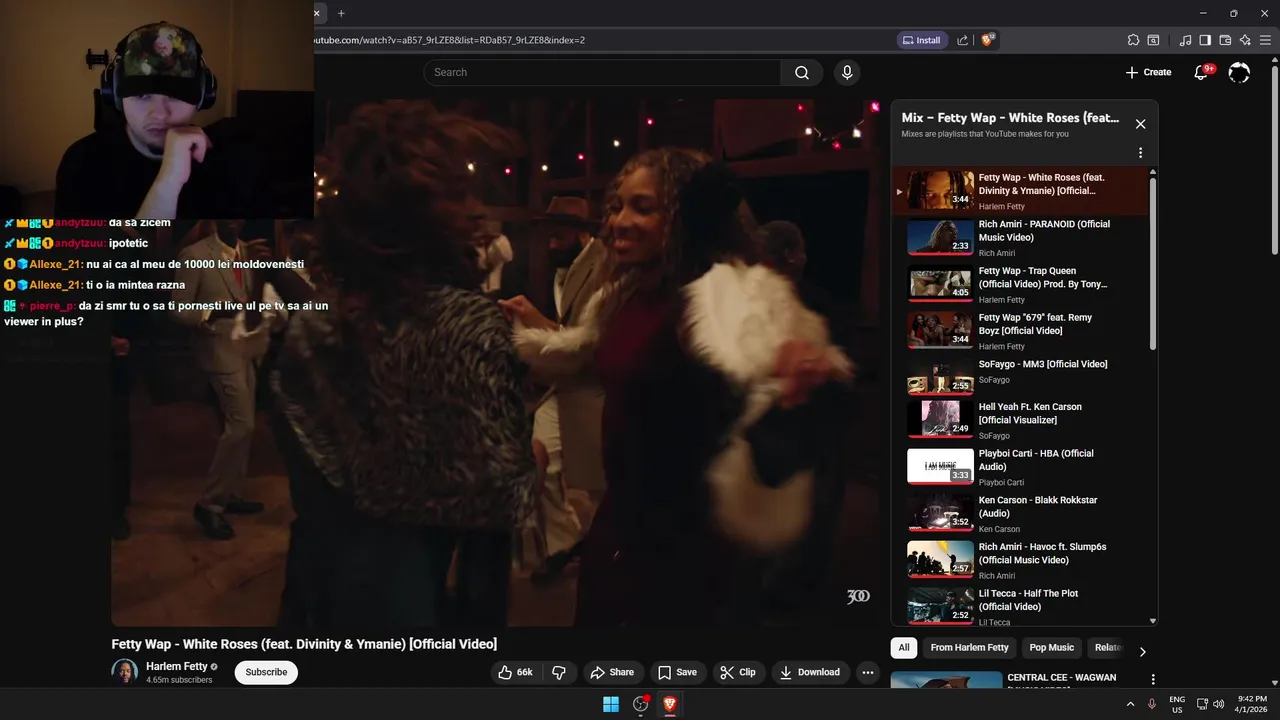Click the Harlem Fetty channel avatar

click(125, 672)
